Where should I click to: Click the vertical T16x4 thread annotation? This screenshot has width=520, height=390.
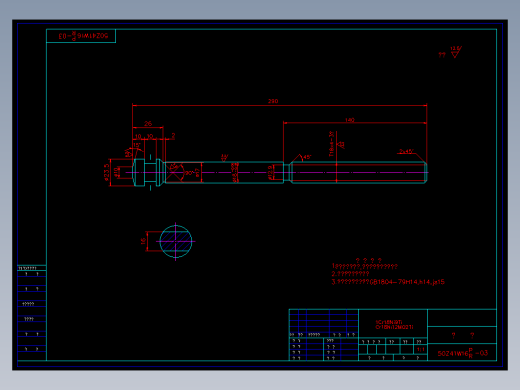[x=331, y=144]
